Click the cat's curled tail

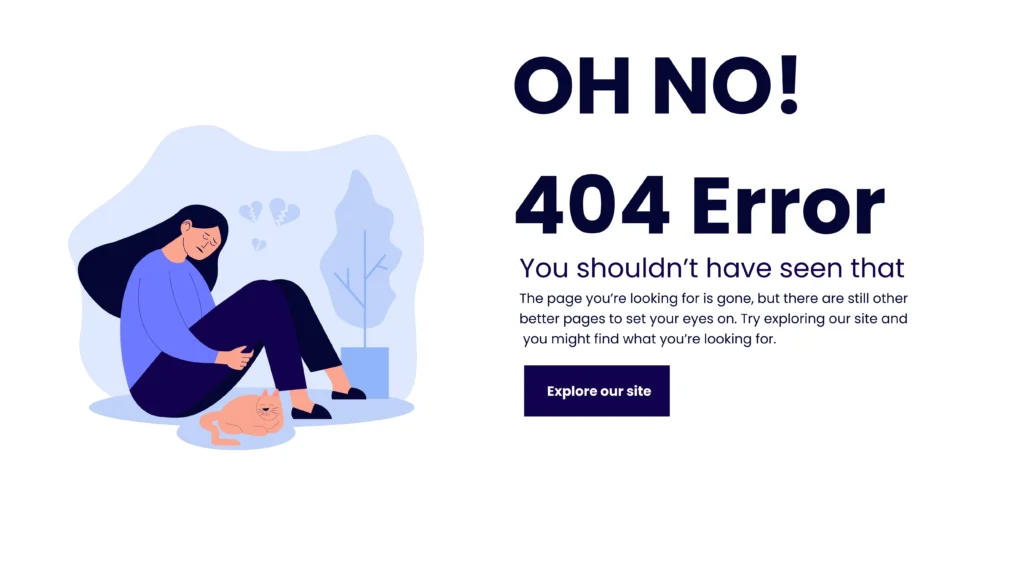click(216, 432)
